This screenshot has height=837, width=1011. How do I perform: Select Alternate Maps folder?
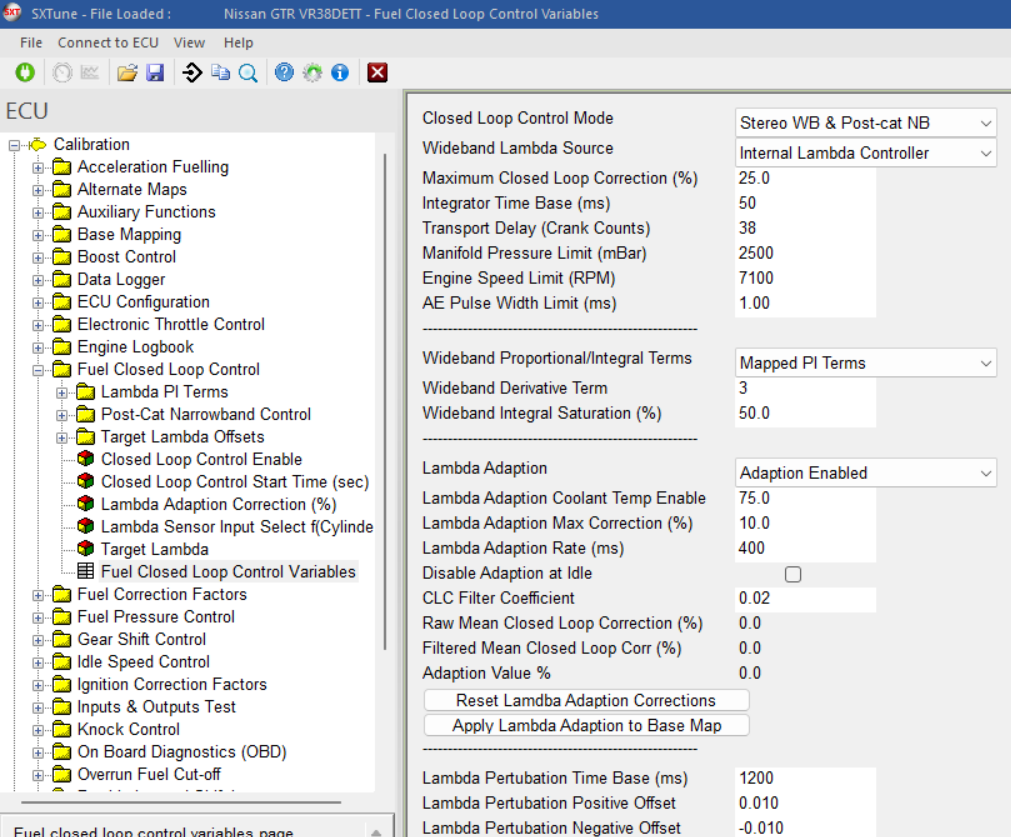[132, 190]
